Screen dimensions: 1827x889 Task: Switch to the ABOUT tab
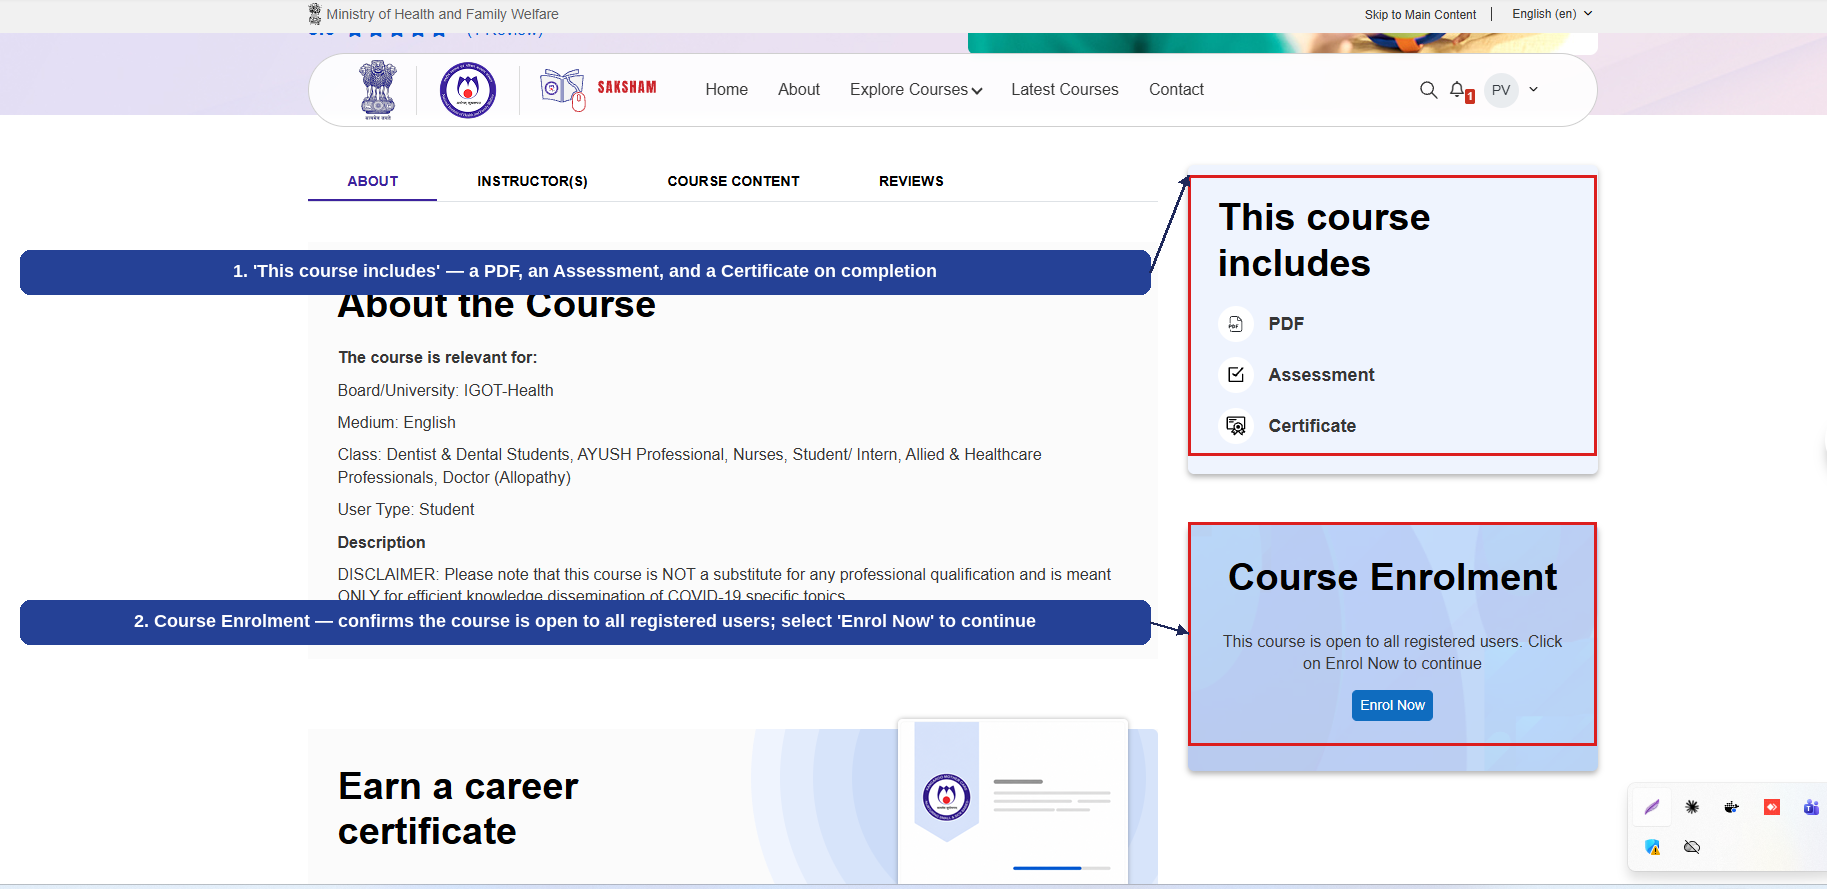coord(373,181)
